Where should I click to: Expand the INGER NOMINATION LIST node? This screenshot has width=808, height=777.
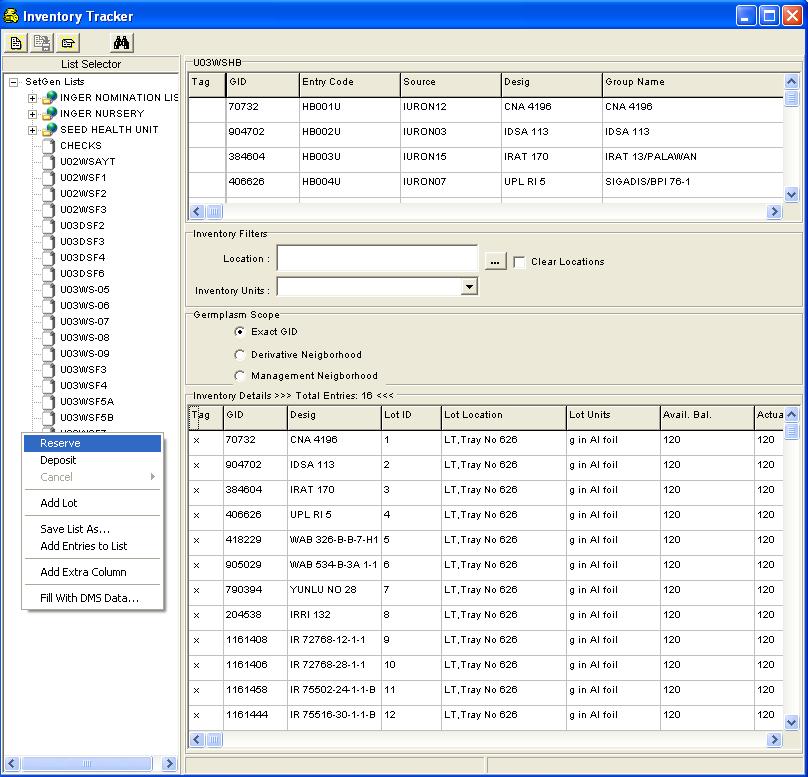coord(32,98)
